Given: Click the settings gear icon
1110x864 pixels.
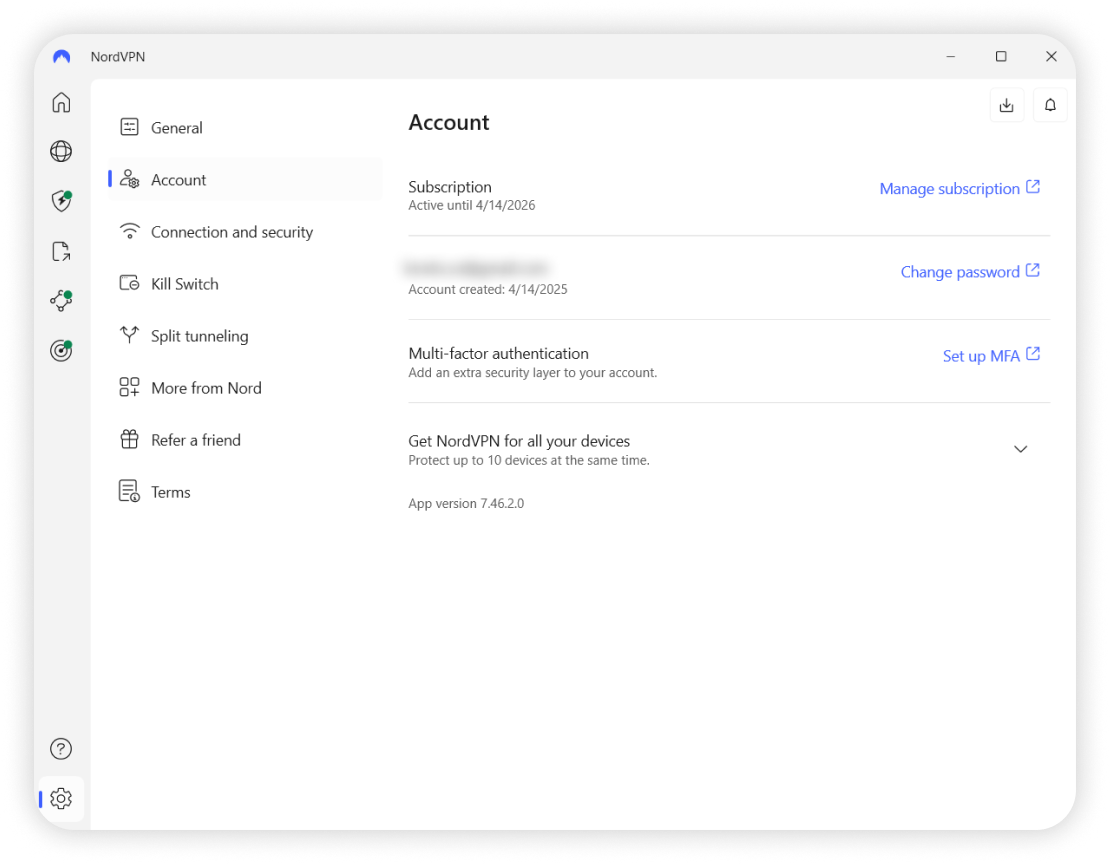Looking at the screenshot, I should tap(61, 799).
